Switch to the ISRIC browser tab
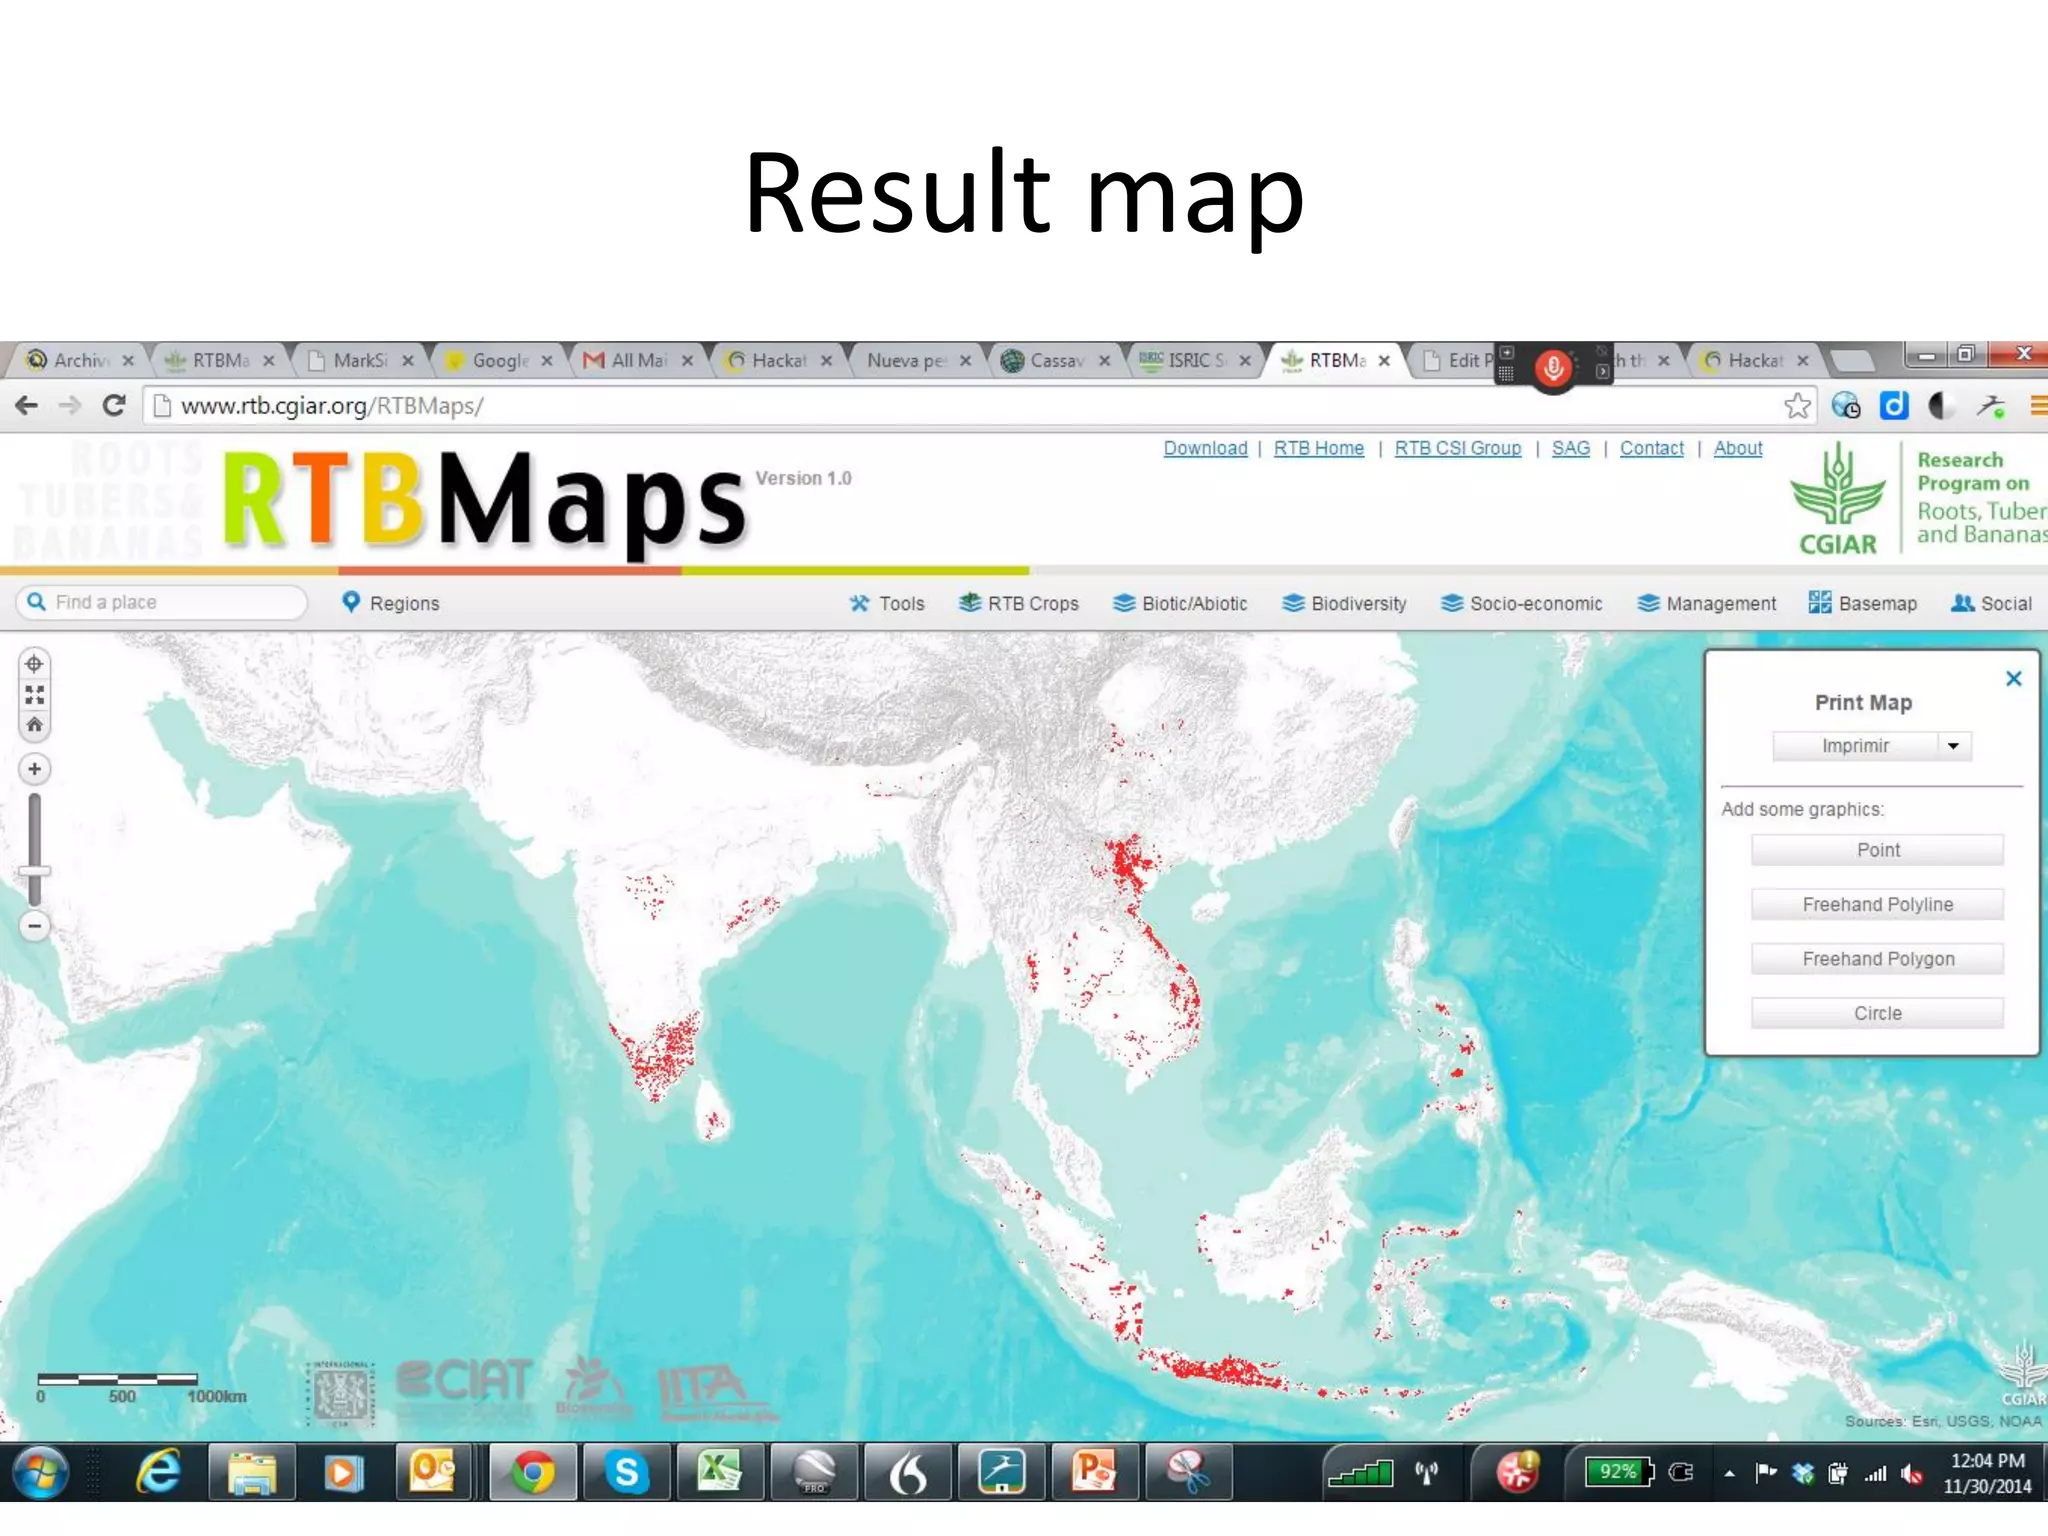 (x=1194, y=360)
